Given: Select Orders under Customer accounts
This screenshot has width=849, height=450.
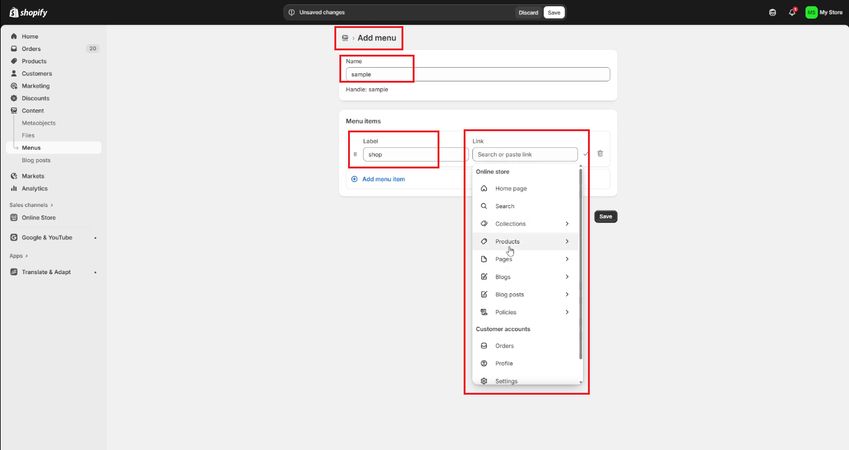Looking at the screenshot, I should (525, 346).
